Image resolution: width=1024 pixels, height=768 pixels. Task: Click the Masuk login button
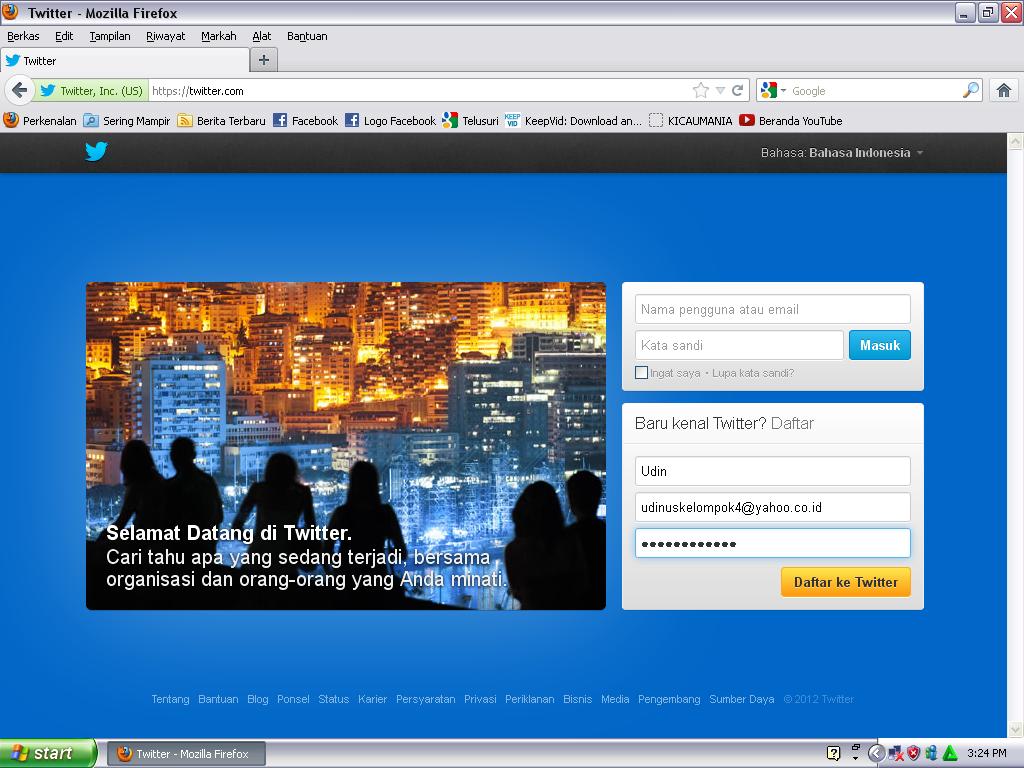[x=880, y=345]
